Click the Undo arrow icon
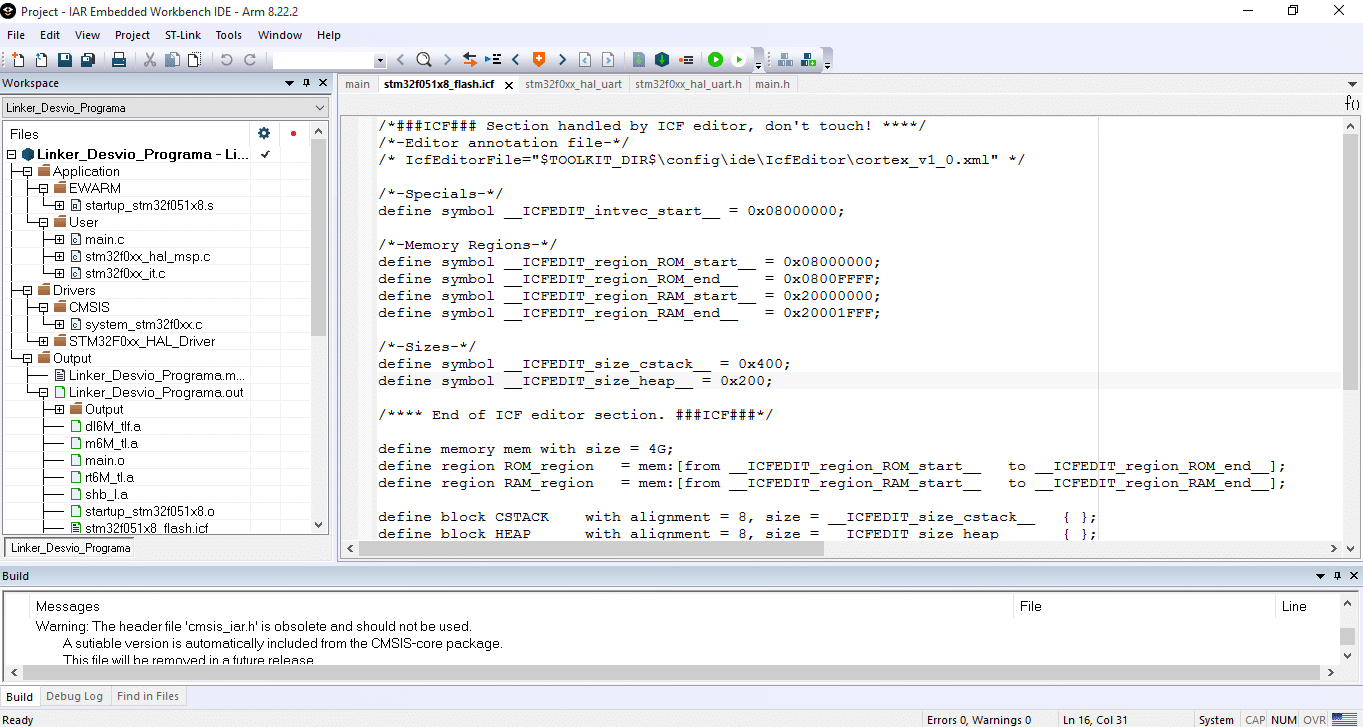This screenshot has height=727, width=1363. click(226, 60)
